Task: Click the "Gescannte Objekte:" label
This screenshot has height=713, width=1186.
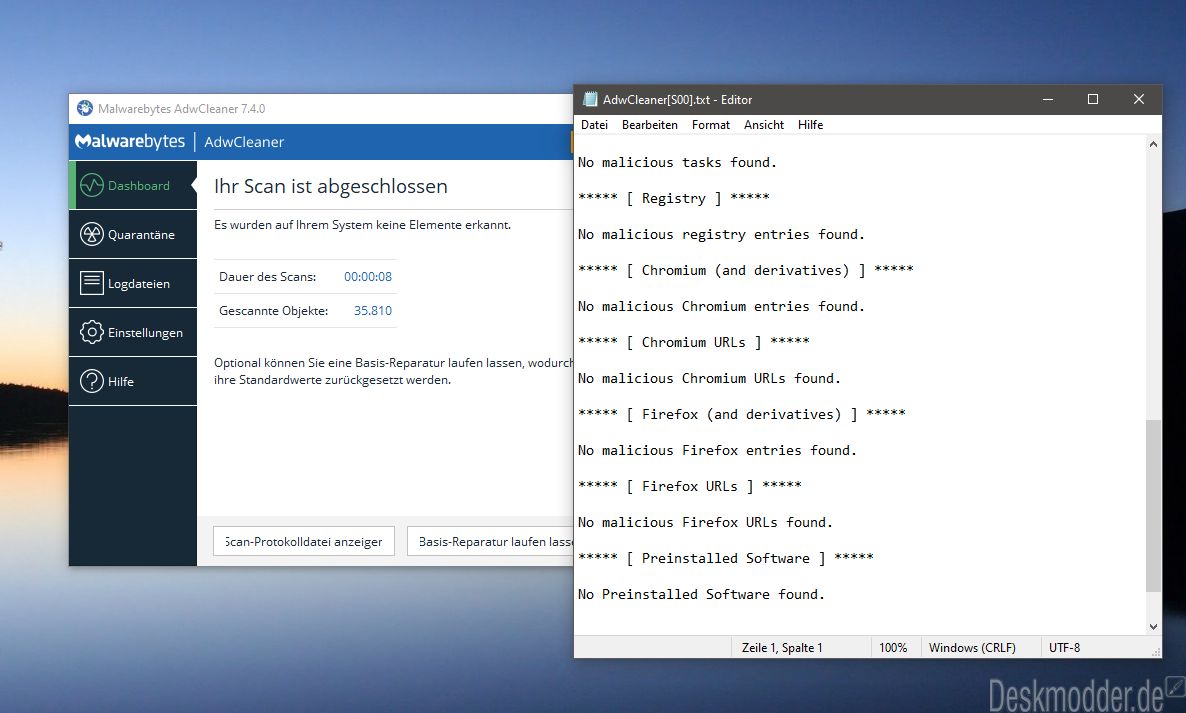Action: coord(274,311)
